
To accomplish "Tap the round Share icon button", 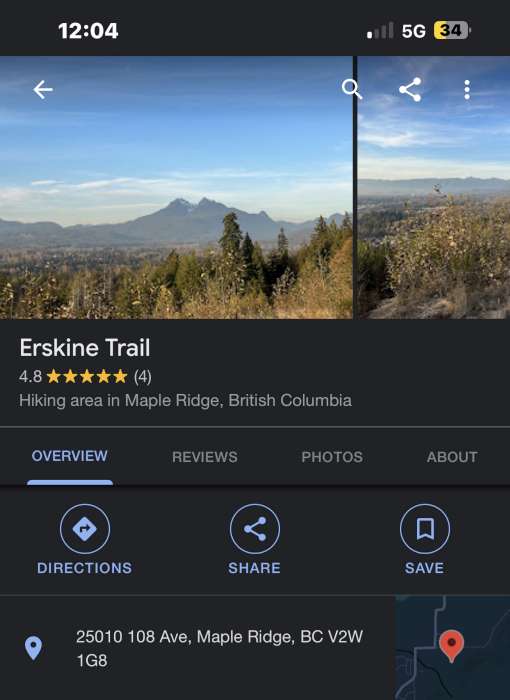I will (x=255, y=529).
